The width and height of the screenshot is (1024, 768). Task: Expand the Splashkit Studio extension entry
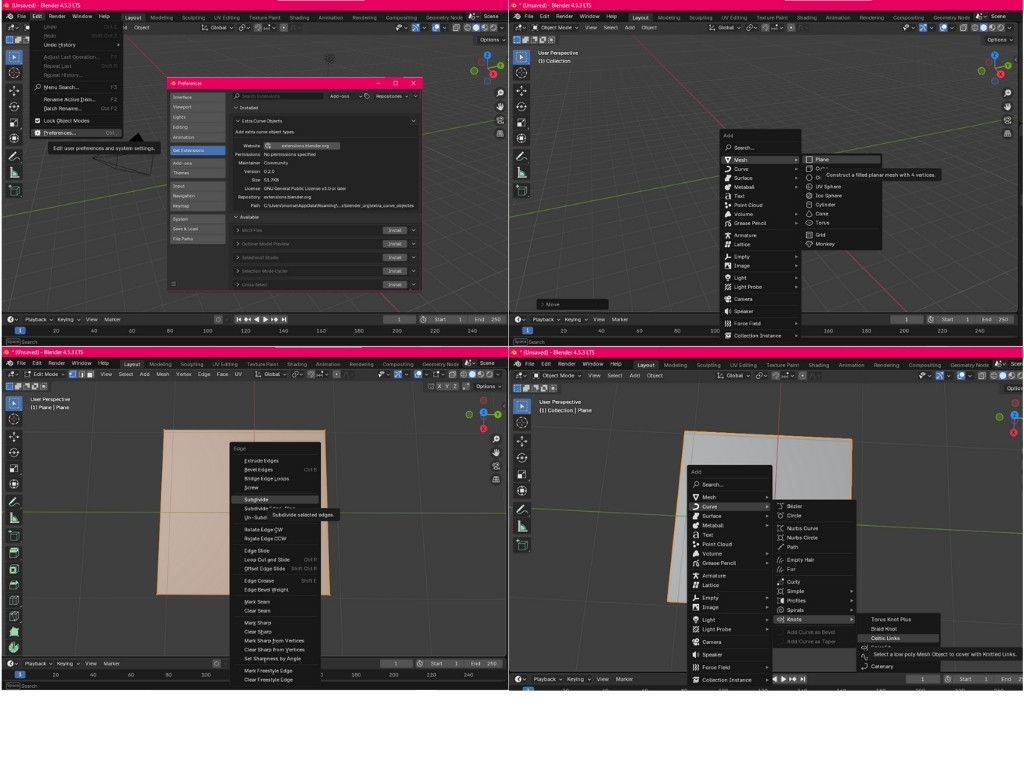coord(238,257)
